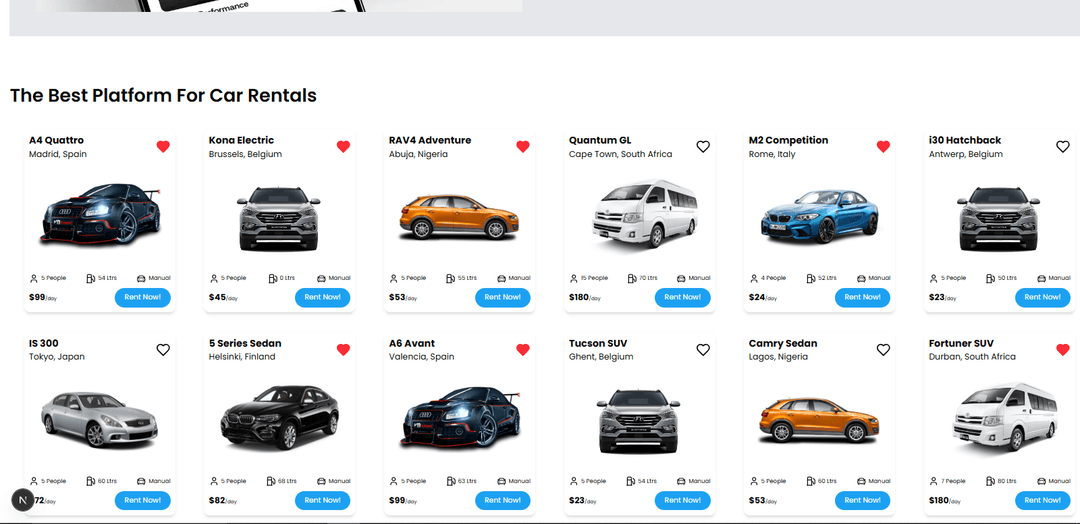The width and height of the screenshot is (1080, 524).
Task: Rent the A6 Avant
Action: coord(503,501)
